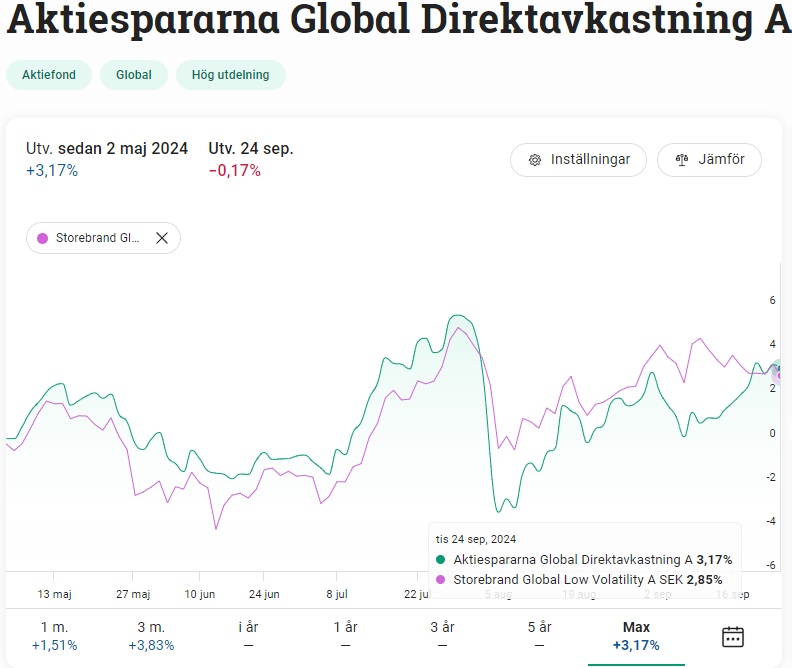Screen dimensions: 792x668
Task: Click the purple legend dot in tooltip
Action: click(440, 579)
